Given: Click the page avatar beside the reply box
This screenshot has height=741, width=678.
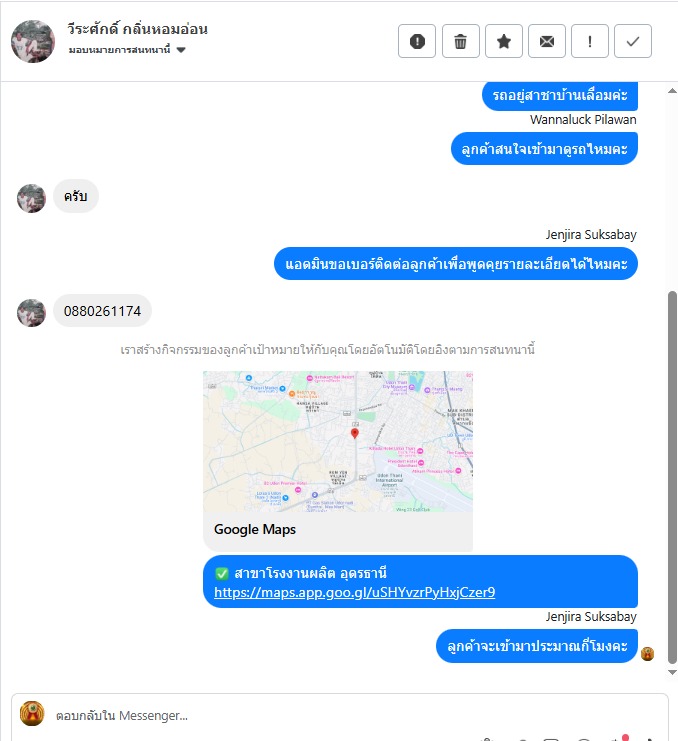Looking at the screenshot, I should tap(32, 714).
